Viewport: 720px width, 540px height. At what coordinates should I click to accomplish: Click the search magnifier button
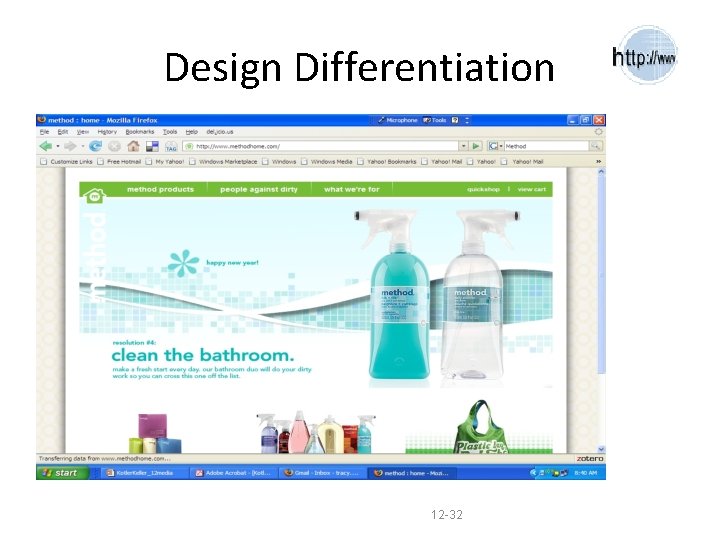(x=595, y=146)
